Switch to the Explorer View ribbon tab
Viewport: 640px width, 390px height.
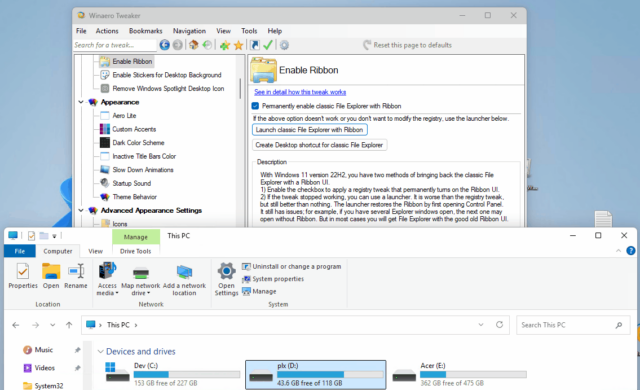pos(96,251)
